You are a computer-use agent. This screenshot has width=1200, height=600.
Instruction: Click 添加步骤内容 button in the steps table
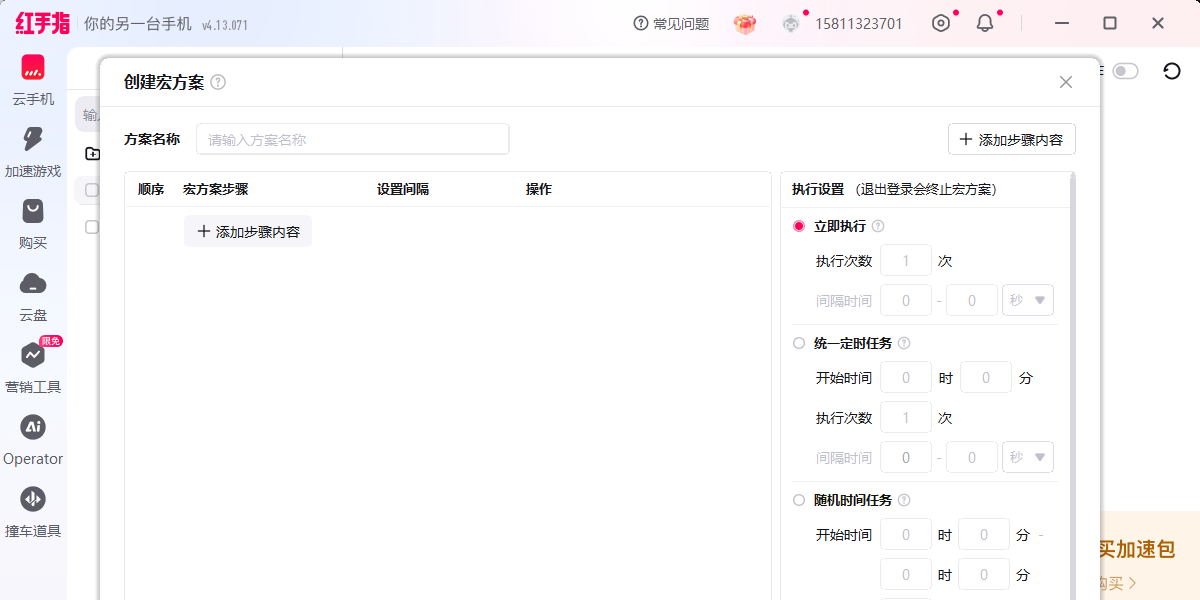(x=248, y=231)
